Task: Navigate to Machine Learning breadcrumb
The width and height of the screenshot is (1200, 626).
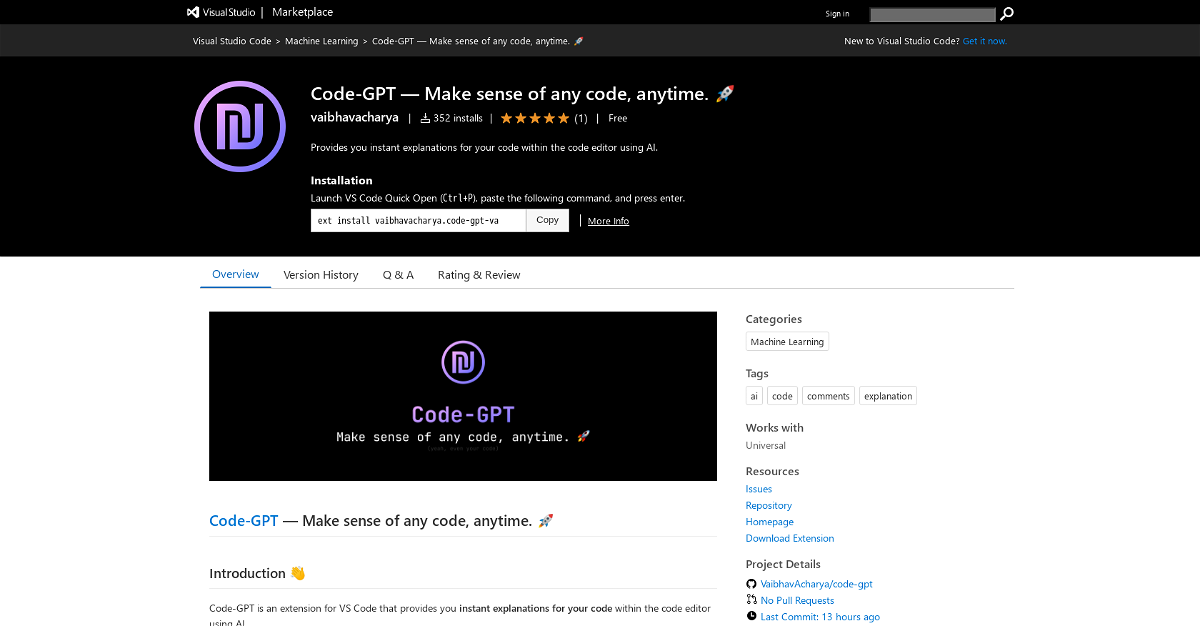Action: (x=321, y=41)
